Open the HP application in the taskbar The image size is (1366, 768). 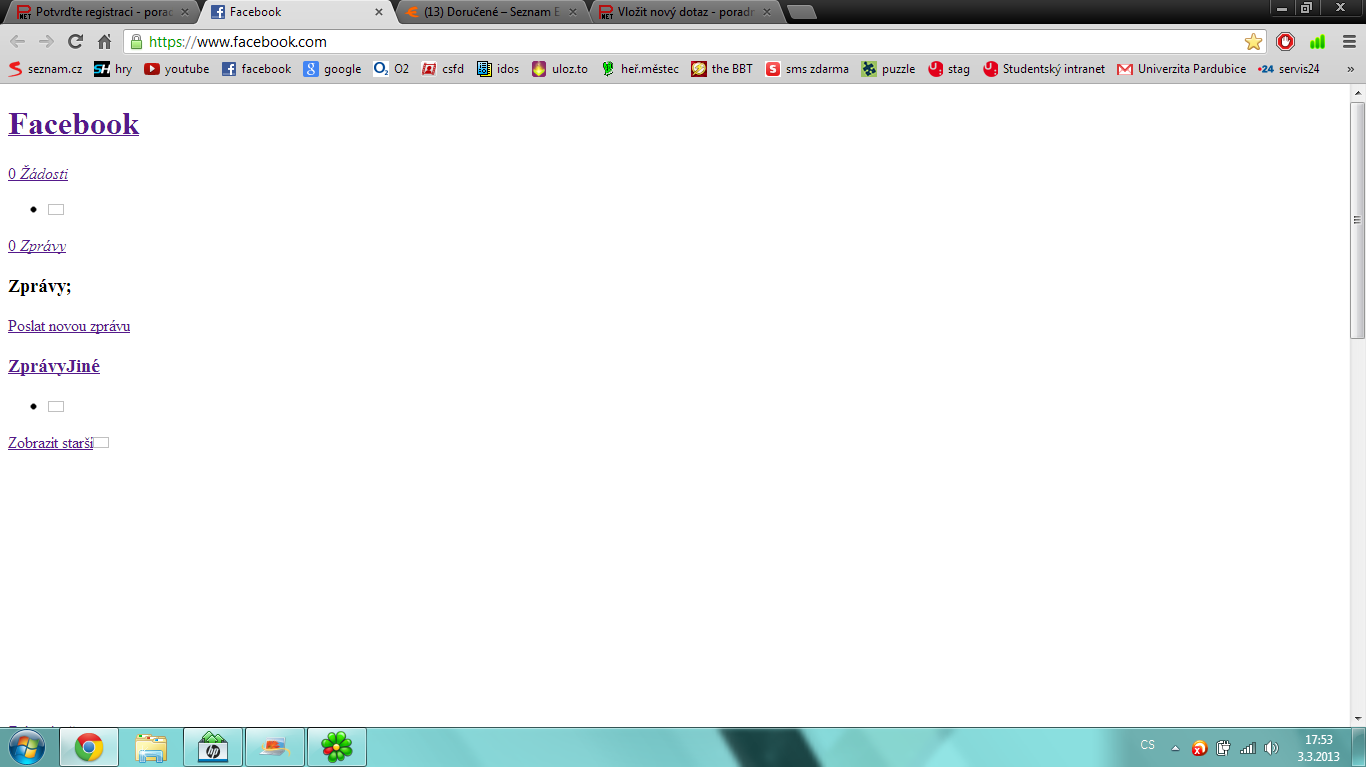[x=213, y=747]
